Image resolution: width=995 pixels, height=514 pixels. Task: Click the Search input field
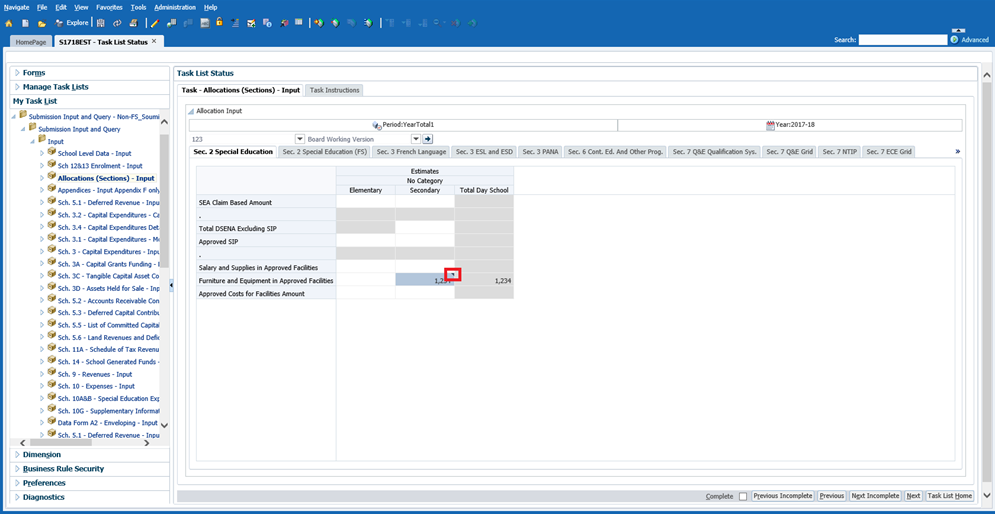902,40
